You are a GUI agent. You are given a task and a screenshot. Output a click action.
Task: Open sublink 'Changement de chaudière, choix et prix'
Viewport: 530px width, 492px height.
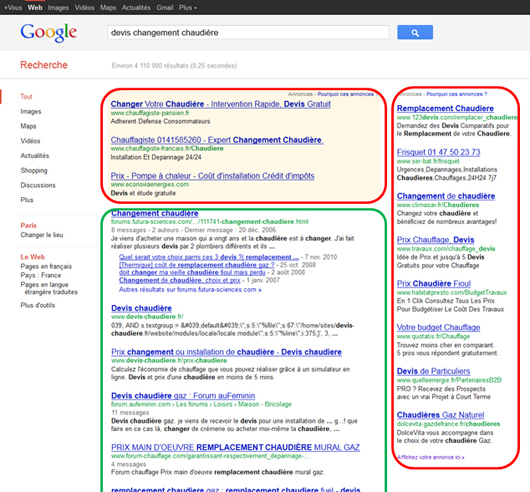[179, 280]
